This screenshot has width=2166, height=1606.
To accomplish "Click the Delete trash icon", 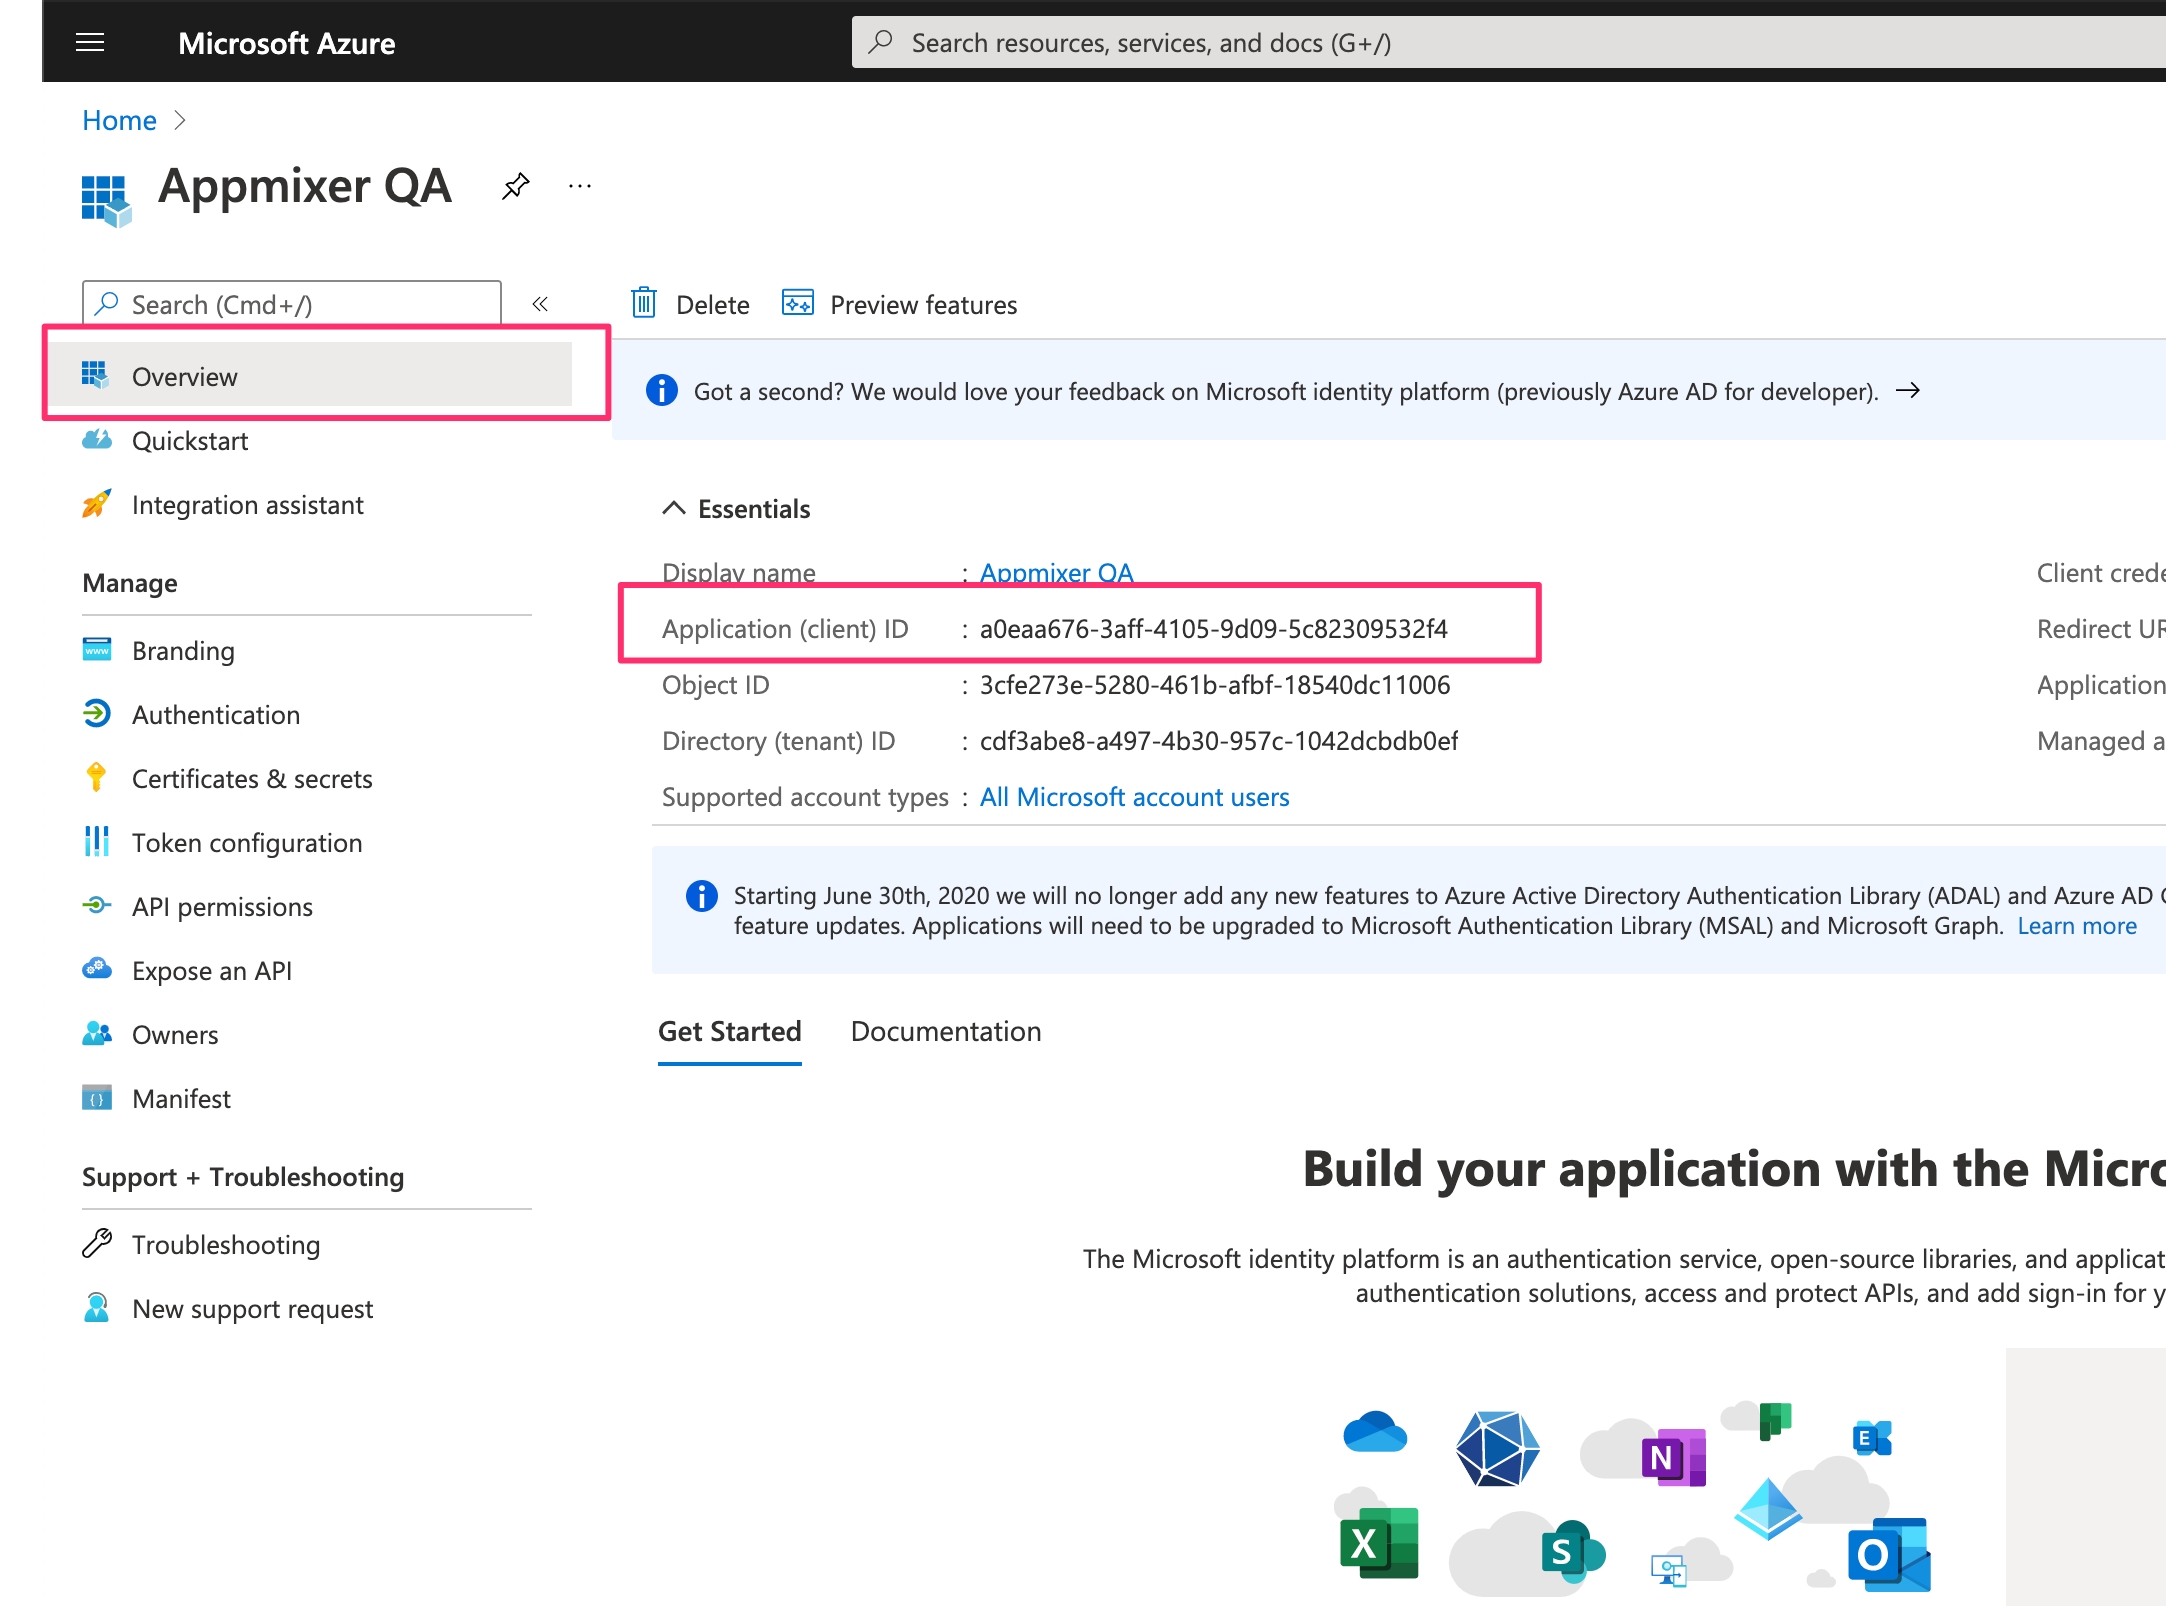I will pyautogui.click(x=644, y=303).
